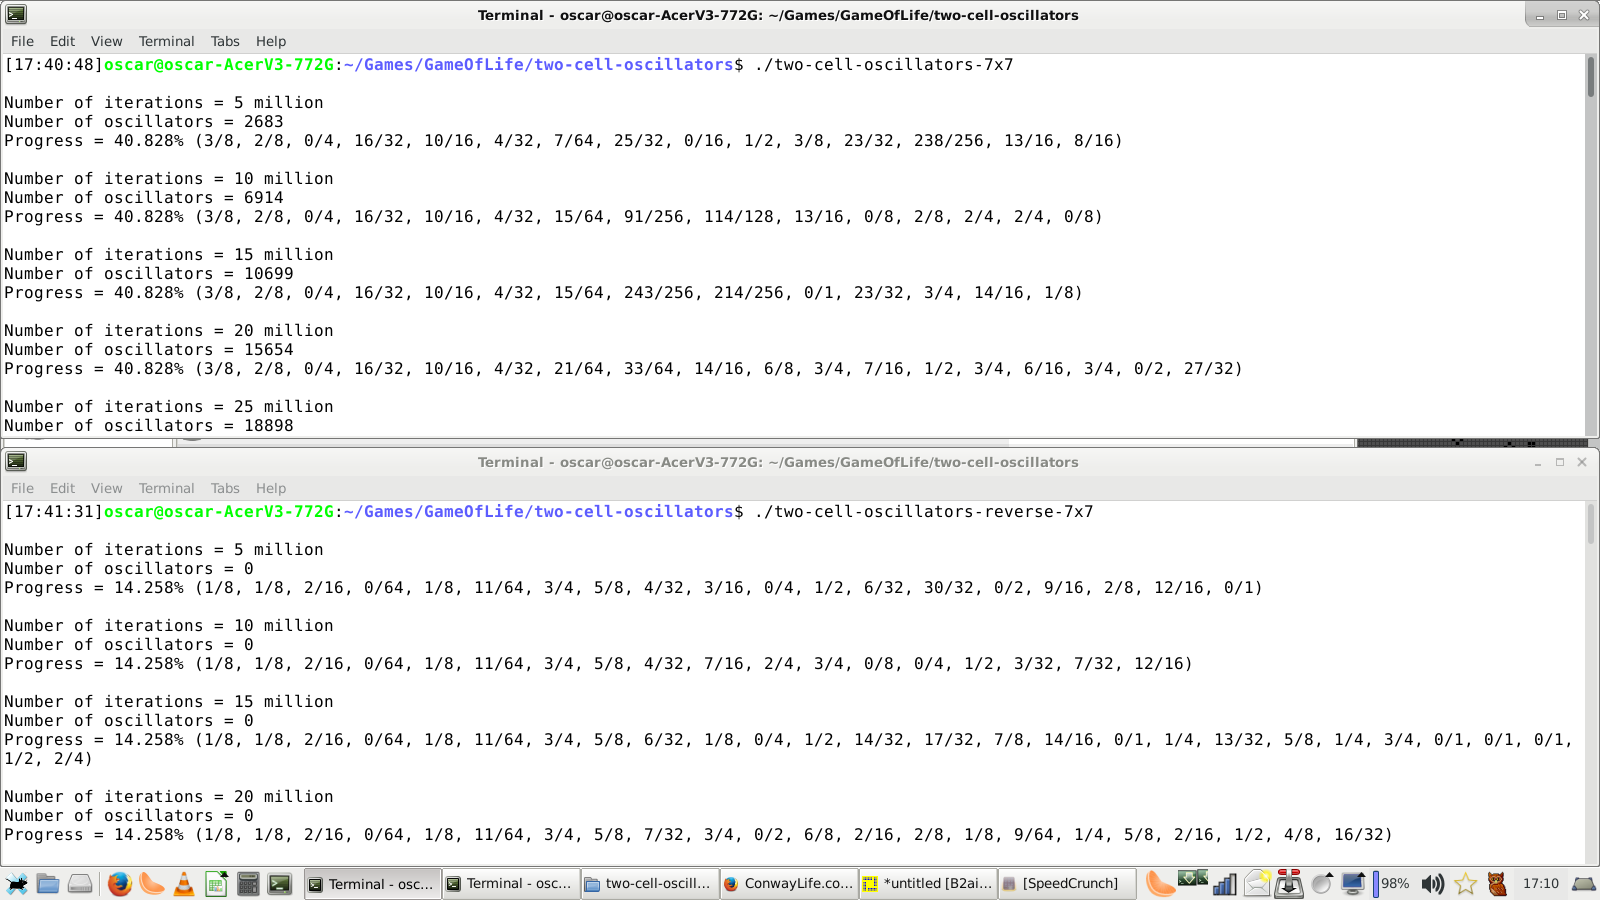Viewport: 1600px width, 900px height.
Task: Click the display monitor tray icon
Action: point(1353,884)
